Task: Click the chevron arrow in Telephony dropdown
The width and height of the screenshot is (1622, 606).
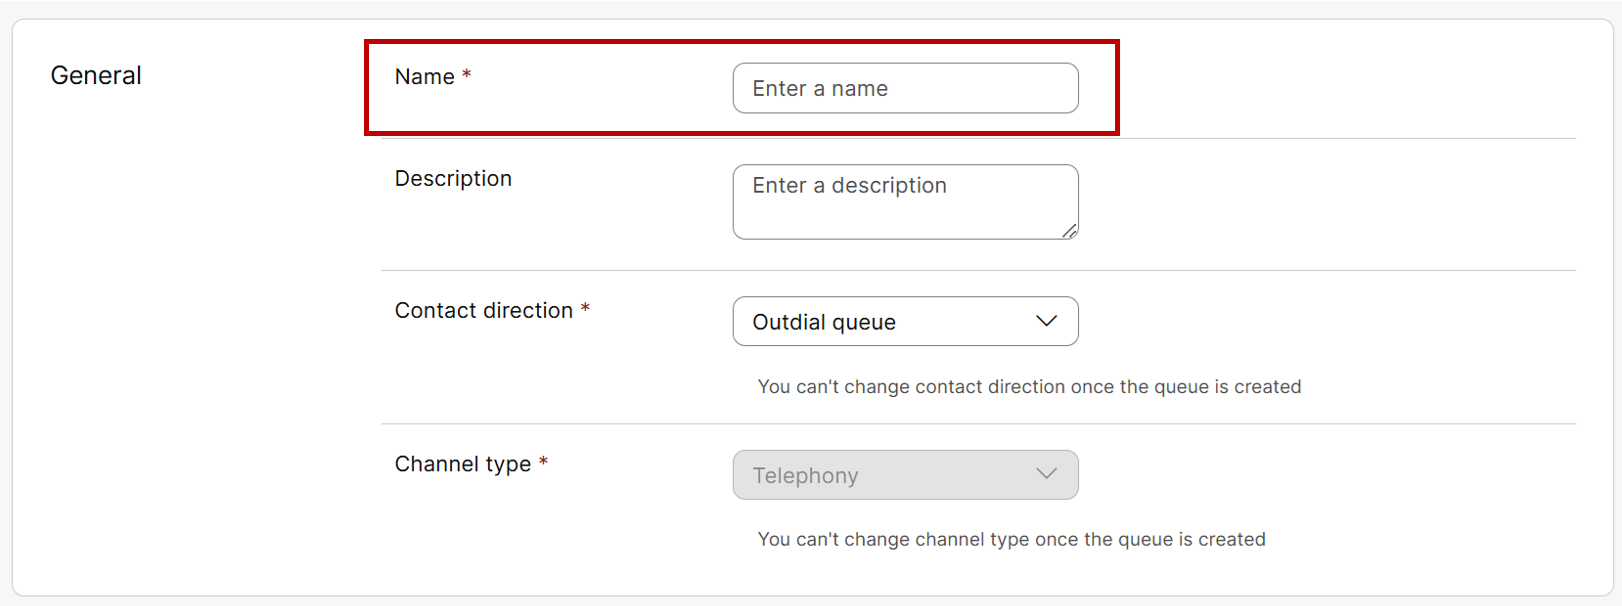Action: coord(1046,474)
